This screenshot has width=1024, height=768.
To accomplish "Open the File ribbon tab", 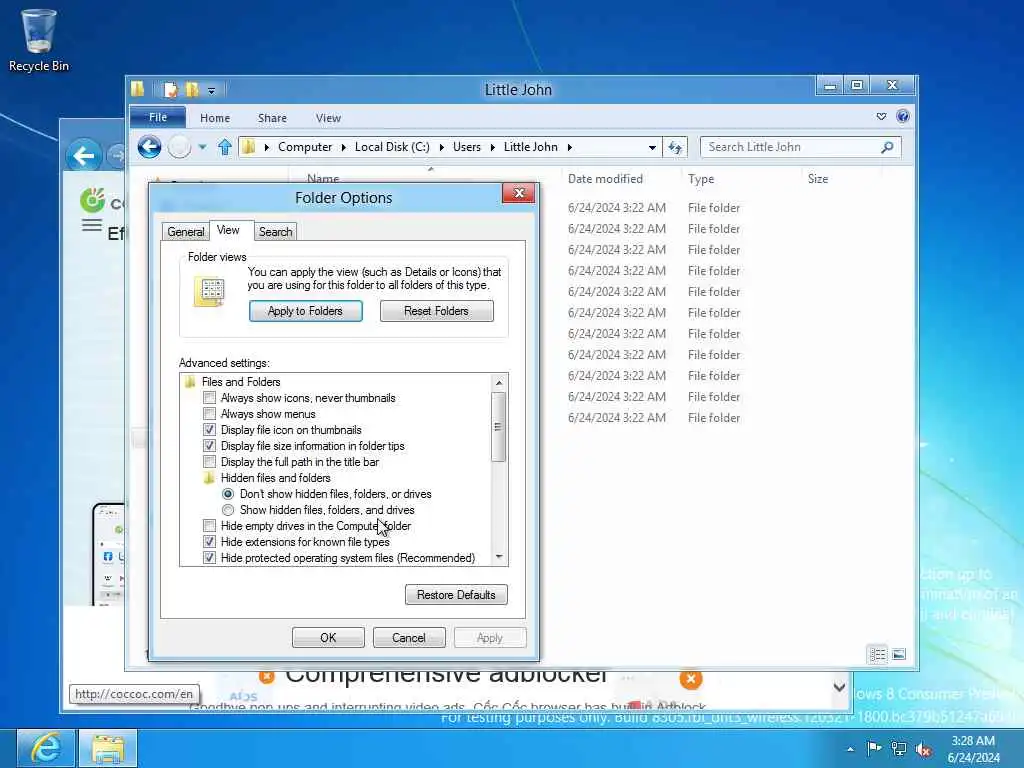I will [x=158, y=117].
